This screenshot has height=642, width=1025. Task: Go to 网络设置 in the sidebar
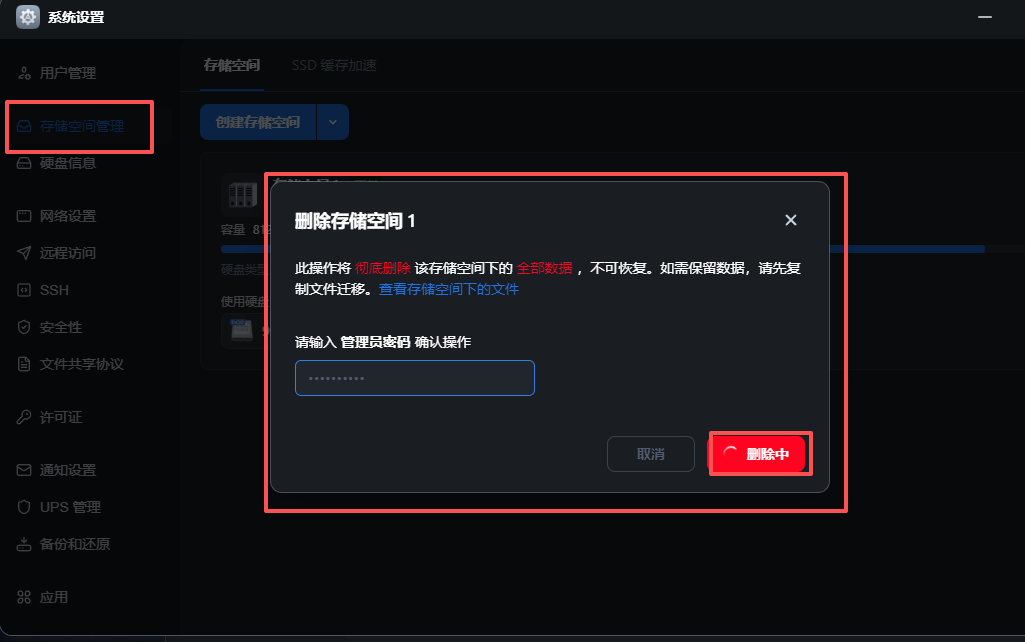coord(58,216)
